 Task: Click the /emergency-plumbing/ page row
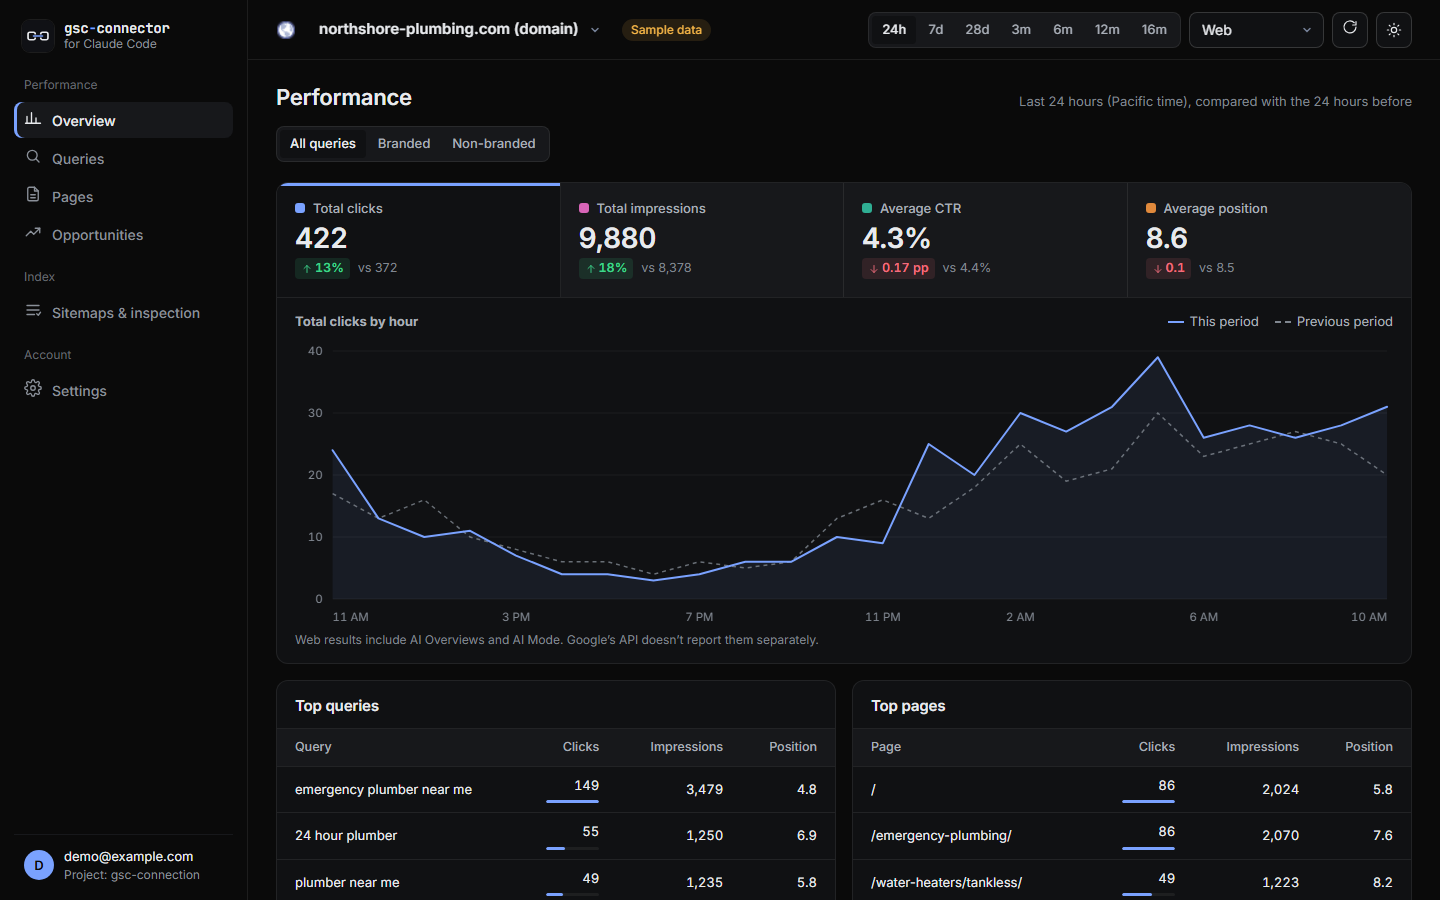1132,835
